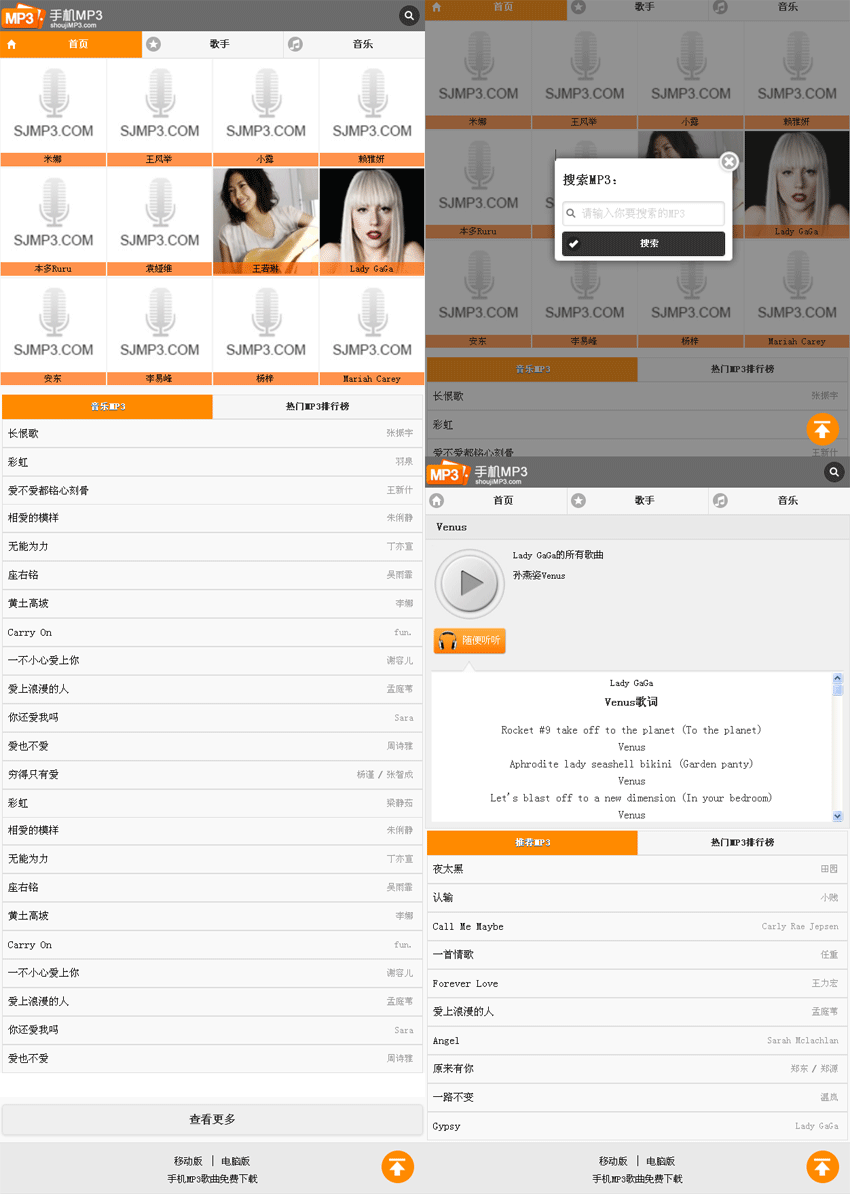Screen dimensions: 850x1194
Task: Open the 王若琳 artist photo on the home page
Action: coord(266,222)
